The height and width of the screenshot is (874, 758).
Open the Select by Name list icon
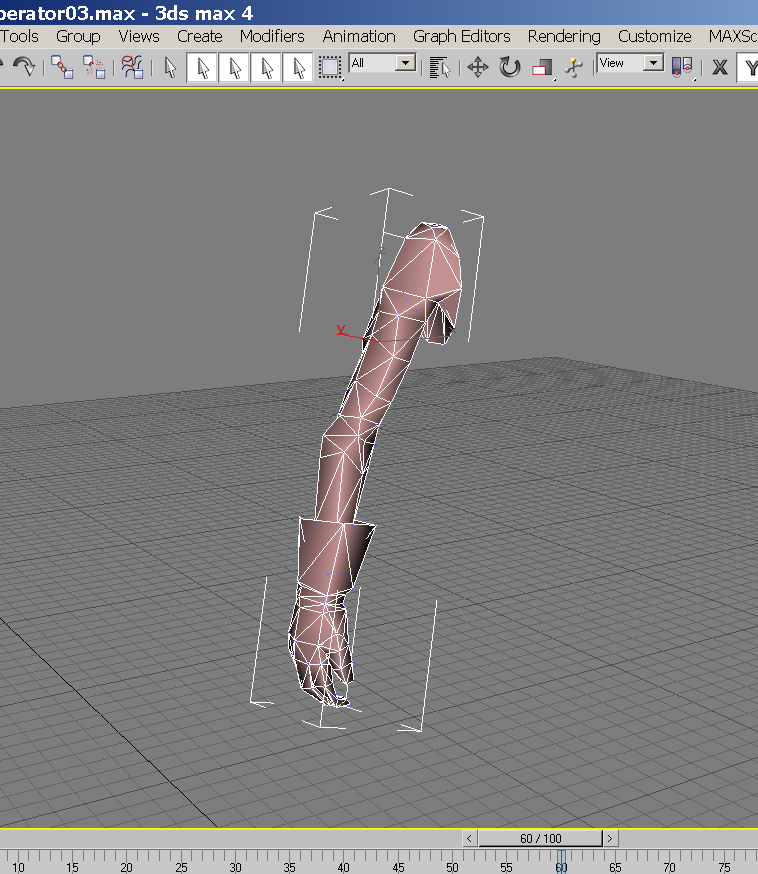438,67
